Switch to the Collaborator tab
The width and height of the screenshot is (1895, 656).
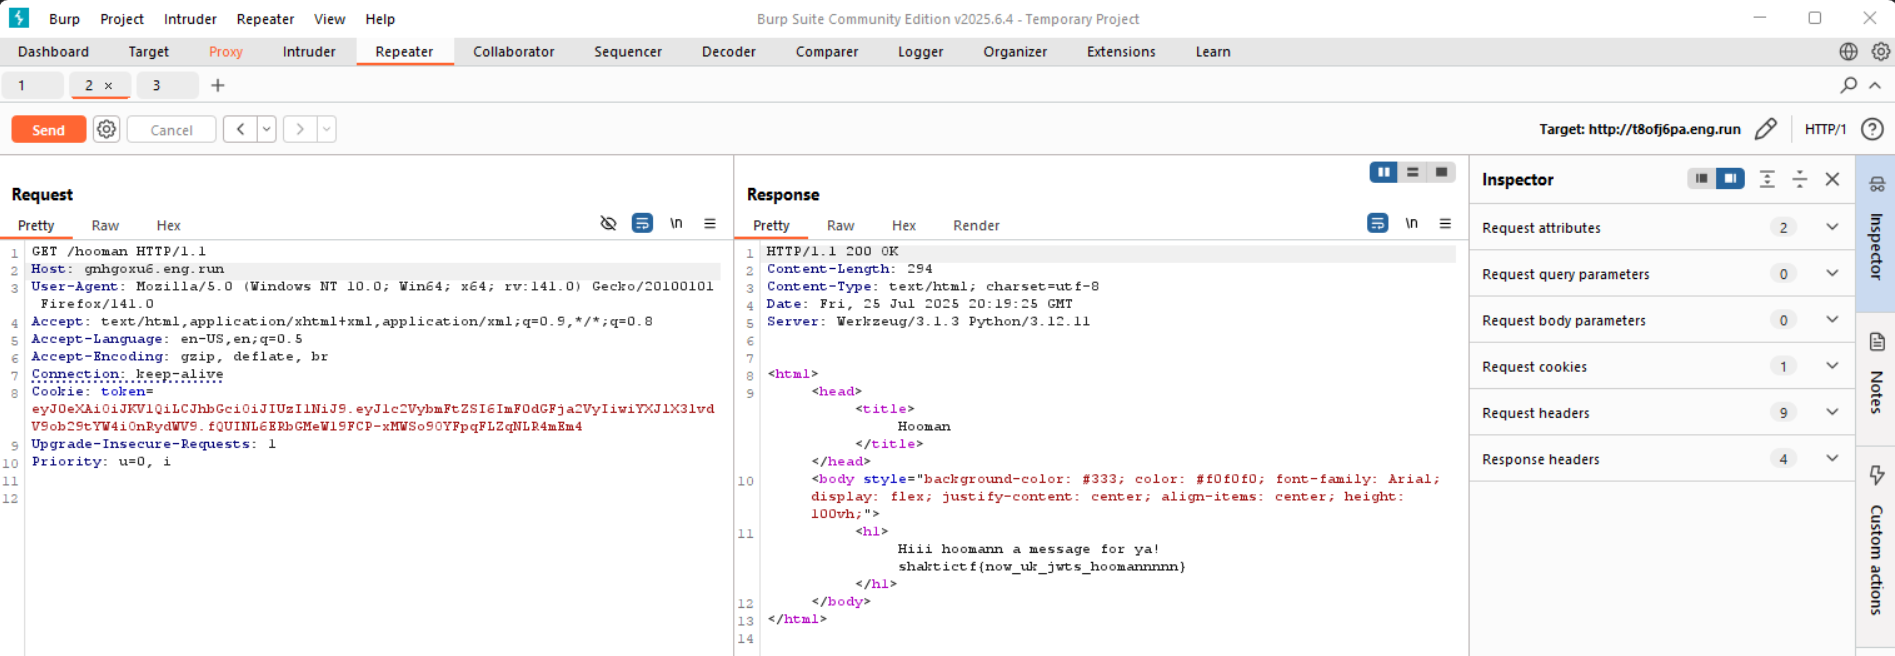[x=514, y=52]
